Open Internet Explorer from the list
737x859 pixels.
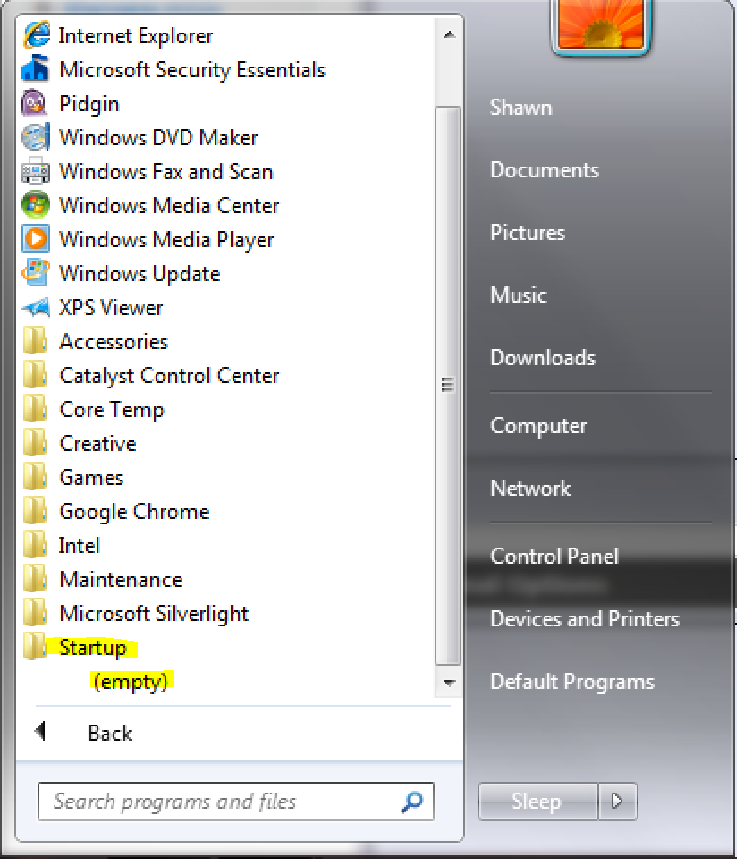click(135, 36)
